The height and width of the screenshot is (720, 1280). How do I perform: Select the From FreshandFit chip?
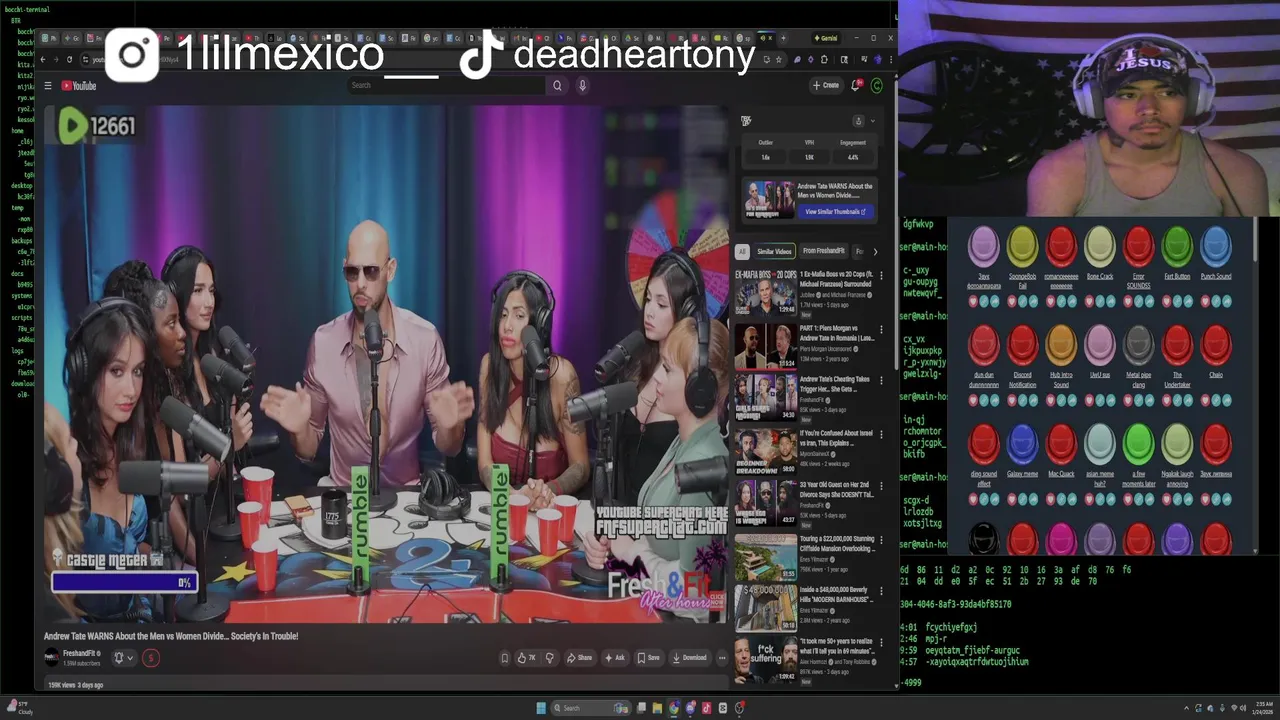click(x=823, y=251)
